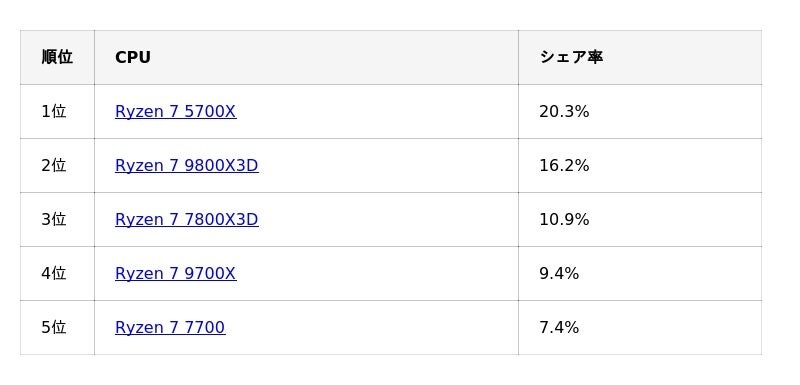Click empty space right of Ryzen 7 7700 link
This screenshot has width=800, height=385.
click(x=371, y=327)
